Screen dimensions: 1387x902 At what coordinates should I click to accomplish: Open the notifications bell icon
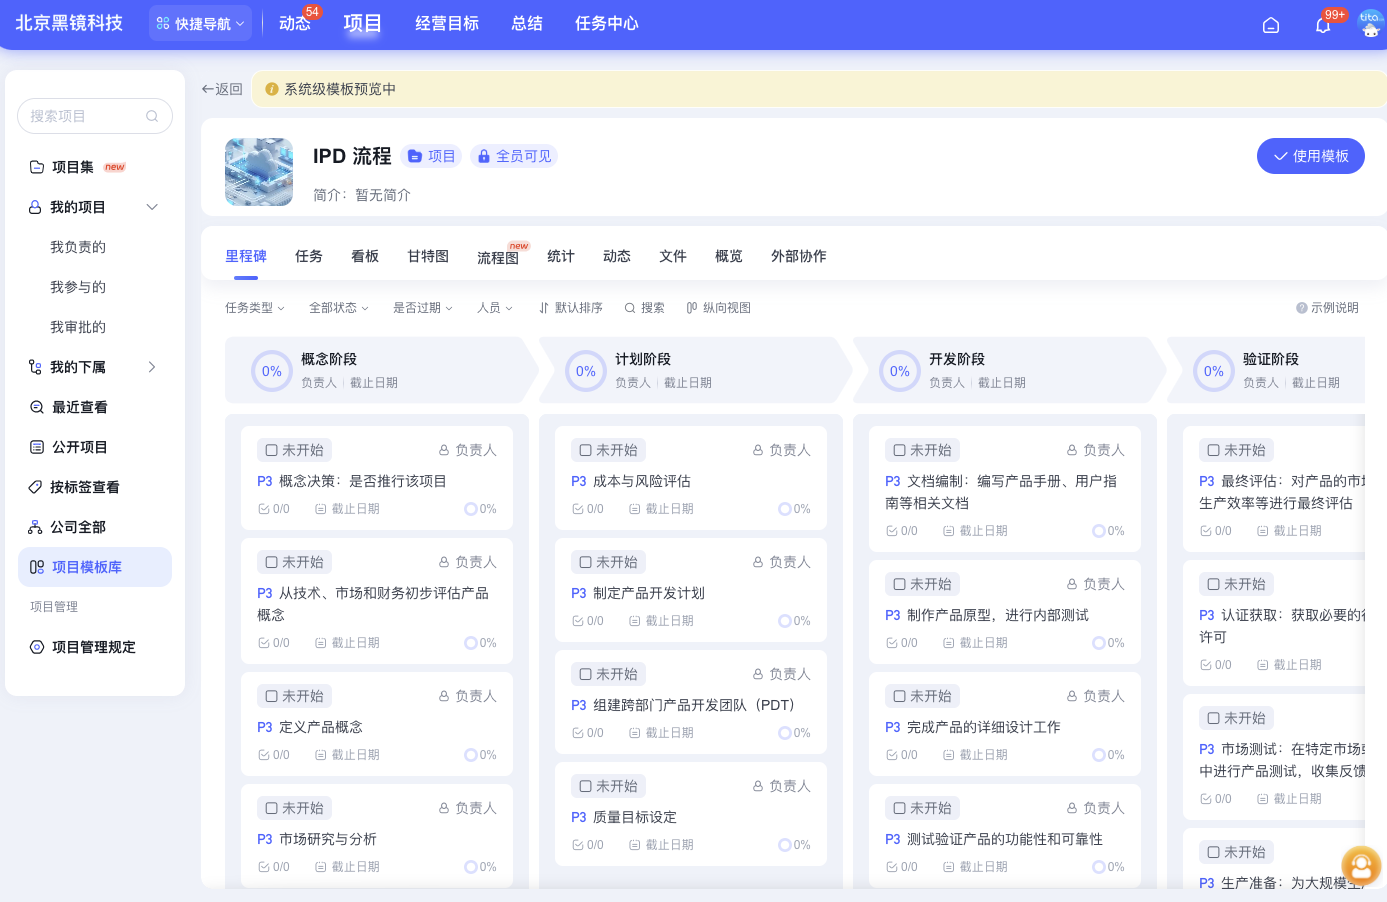(1322, 25)
